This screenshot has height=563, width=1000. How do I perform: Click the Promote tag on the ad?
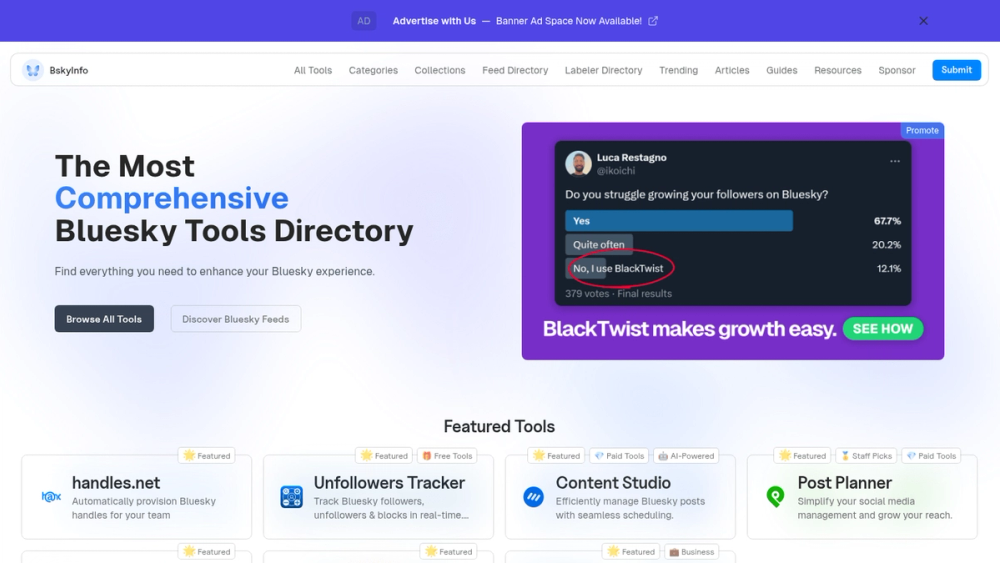922,130
